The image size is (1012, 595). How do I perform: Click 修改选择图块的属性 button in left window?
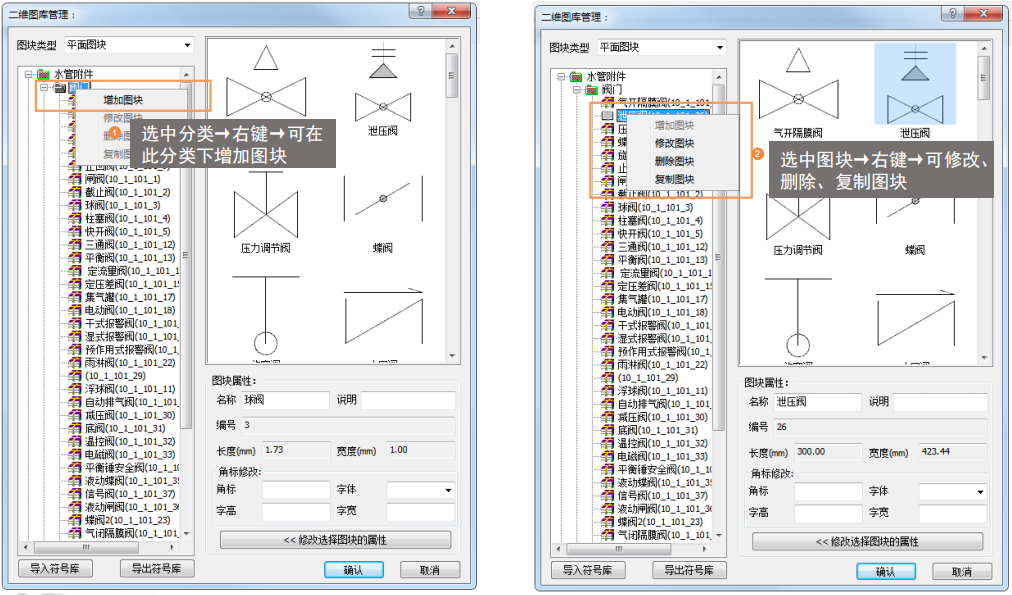pos(335,540)
